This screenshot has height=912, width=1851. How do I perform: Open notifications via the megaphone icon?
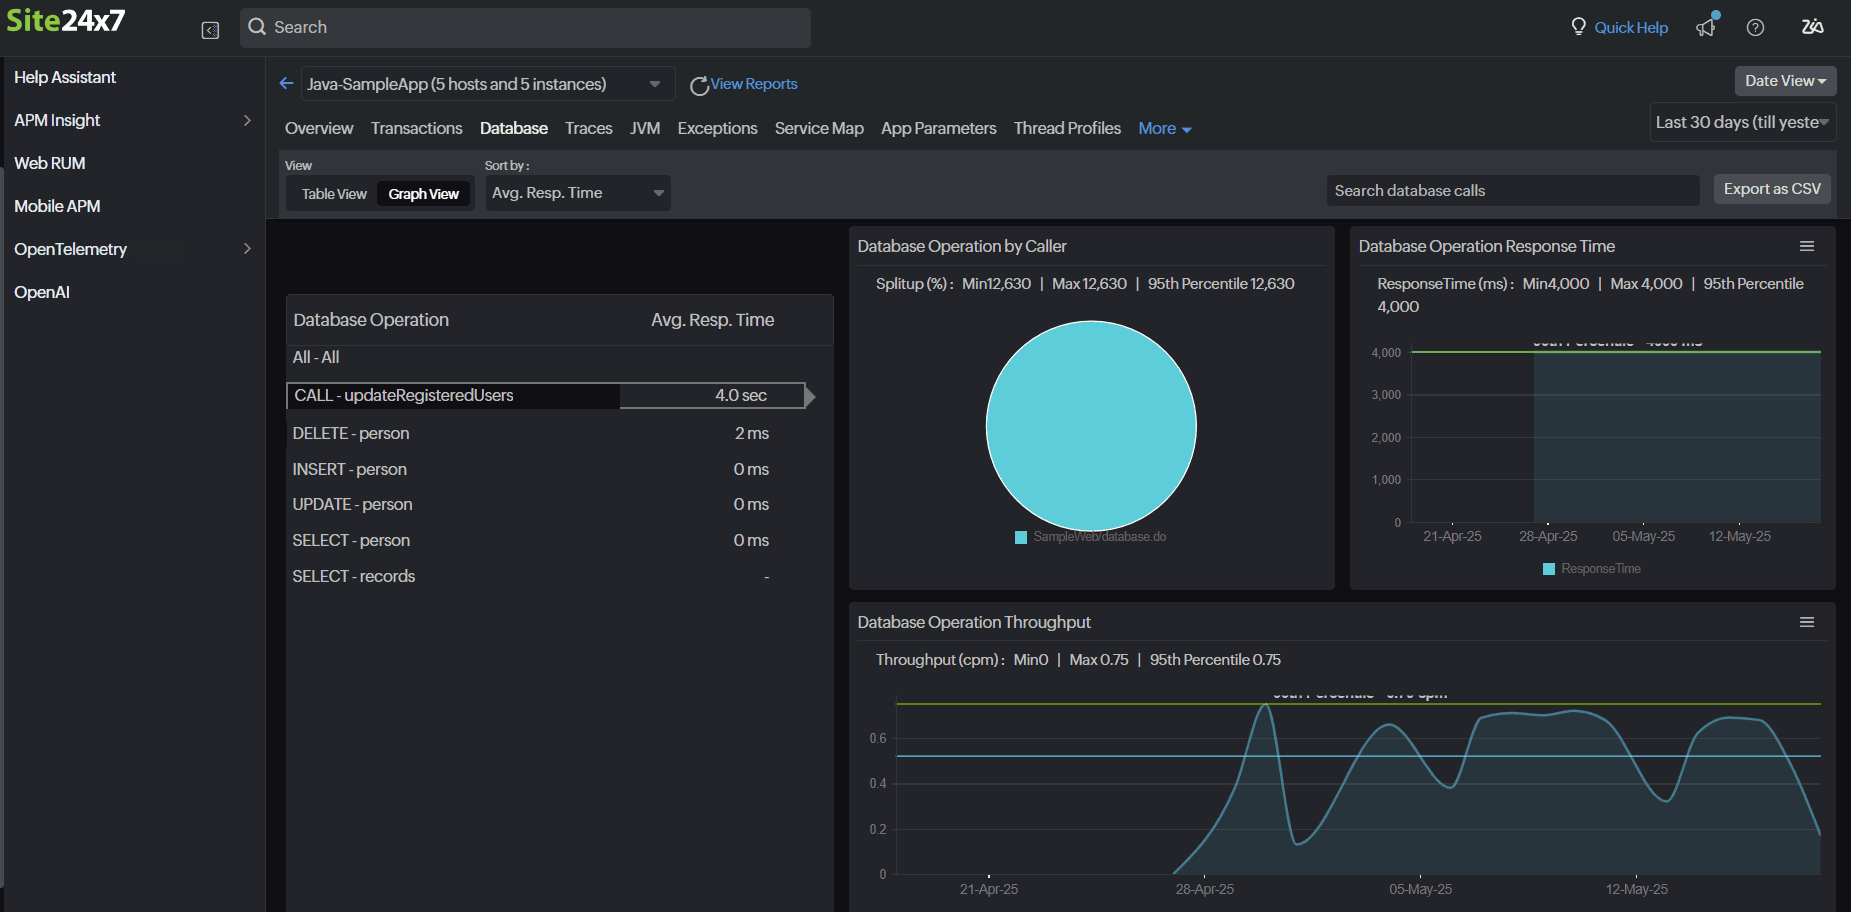(1705, 28)
